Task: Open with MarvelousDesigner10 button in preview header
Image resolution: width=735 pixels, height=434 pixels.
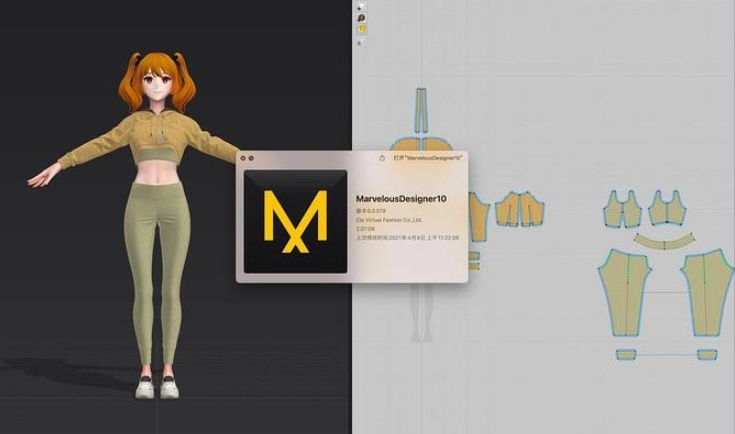Action: click(x=428, y=158)
